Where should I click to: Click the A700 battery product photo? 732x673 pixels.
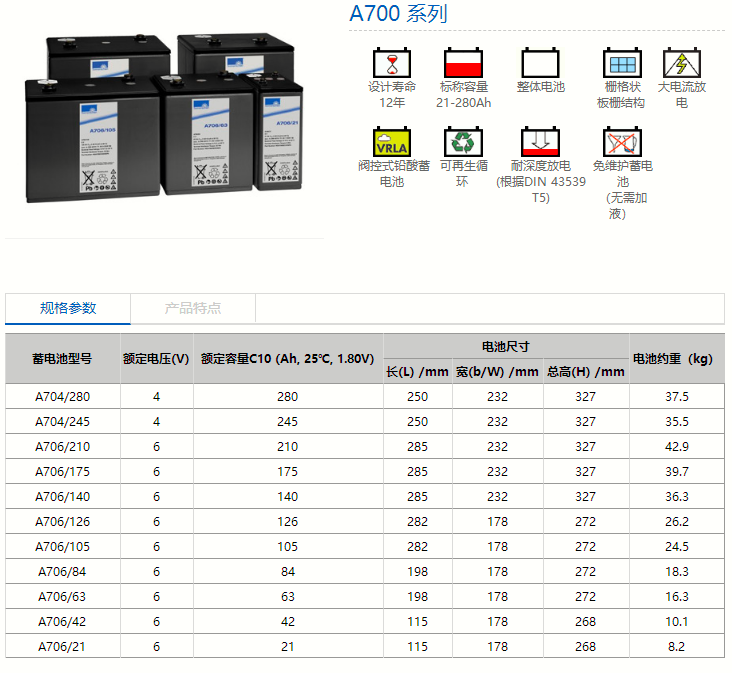164,118
